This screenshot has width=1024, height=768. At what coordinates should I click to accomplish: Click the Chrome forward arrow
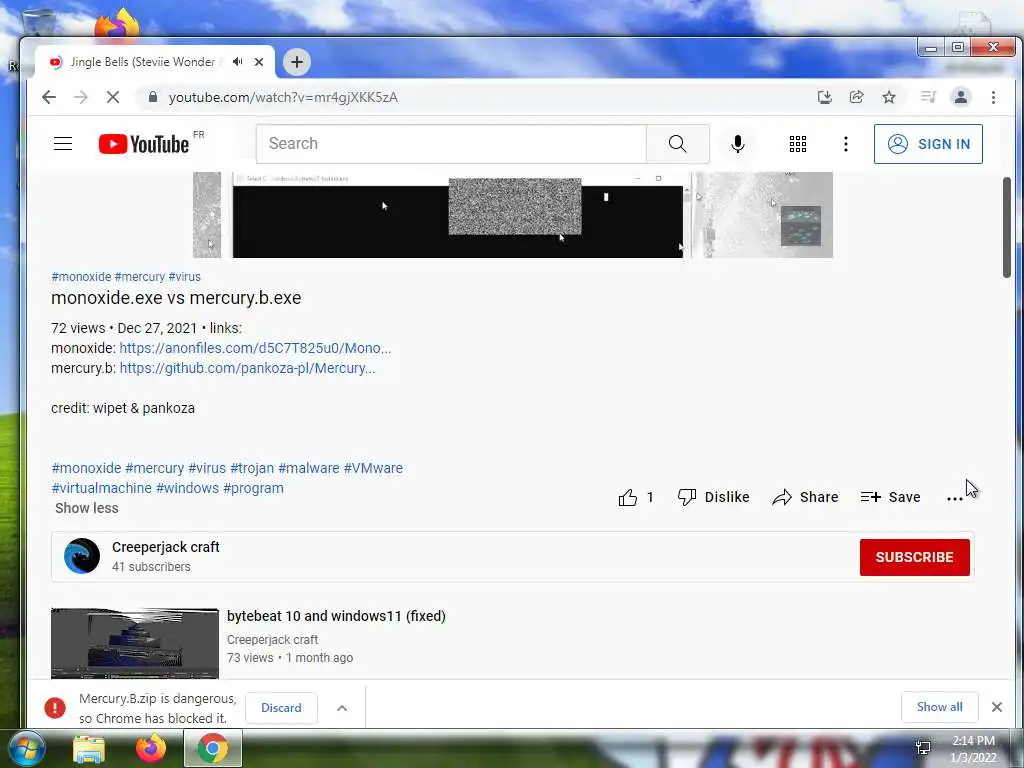[x=81, y=97]
